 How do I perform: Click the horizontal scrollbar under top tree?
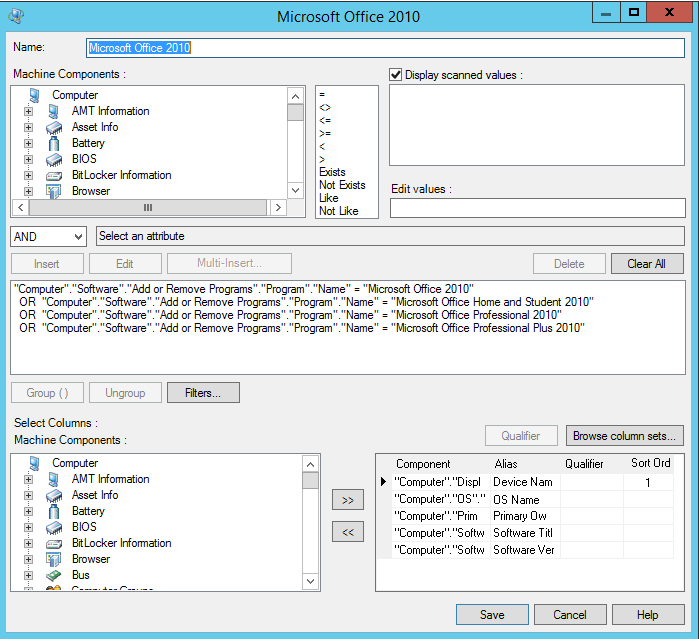[148, 208]
